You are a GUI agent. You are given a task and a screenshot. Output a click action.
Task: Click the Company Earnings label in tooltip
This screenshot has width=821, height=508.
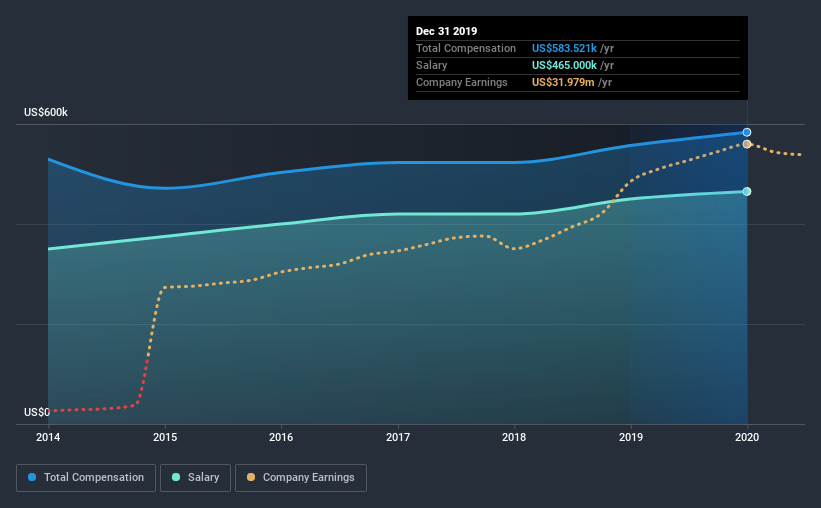point(462,82)
